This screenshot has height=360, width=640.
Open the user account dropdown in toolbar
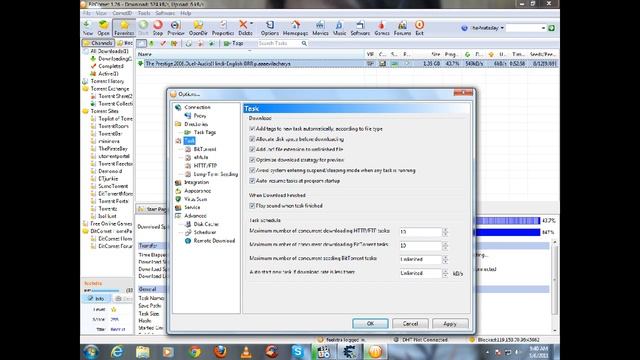(x=502, y=28)
